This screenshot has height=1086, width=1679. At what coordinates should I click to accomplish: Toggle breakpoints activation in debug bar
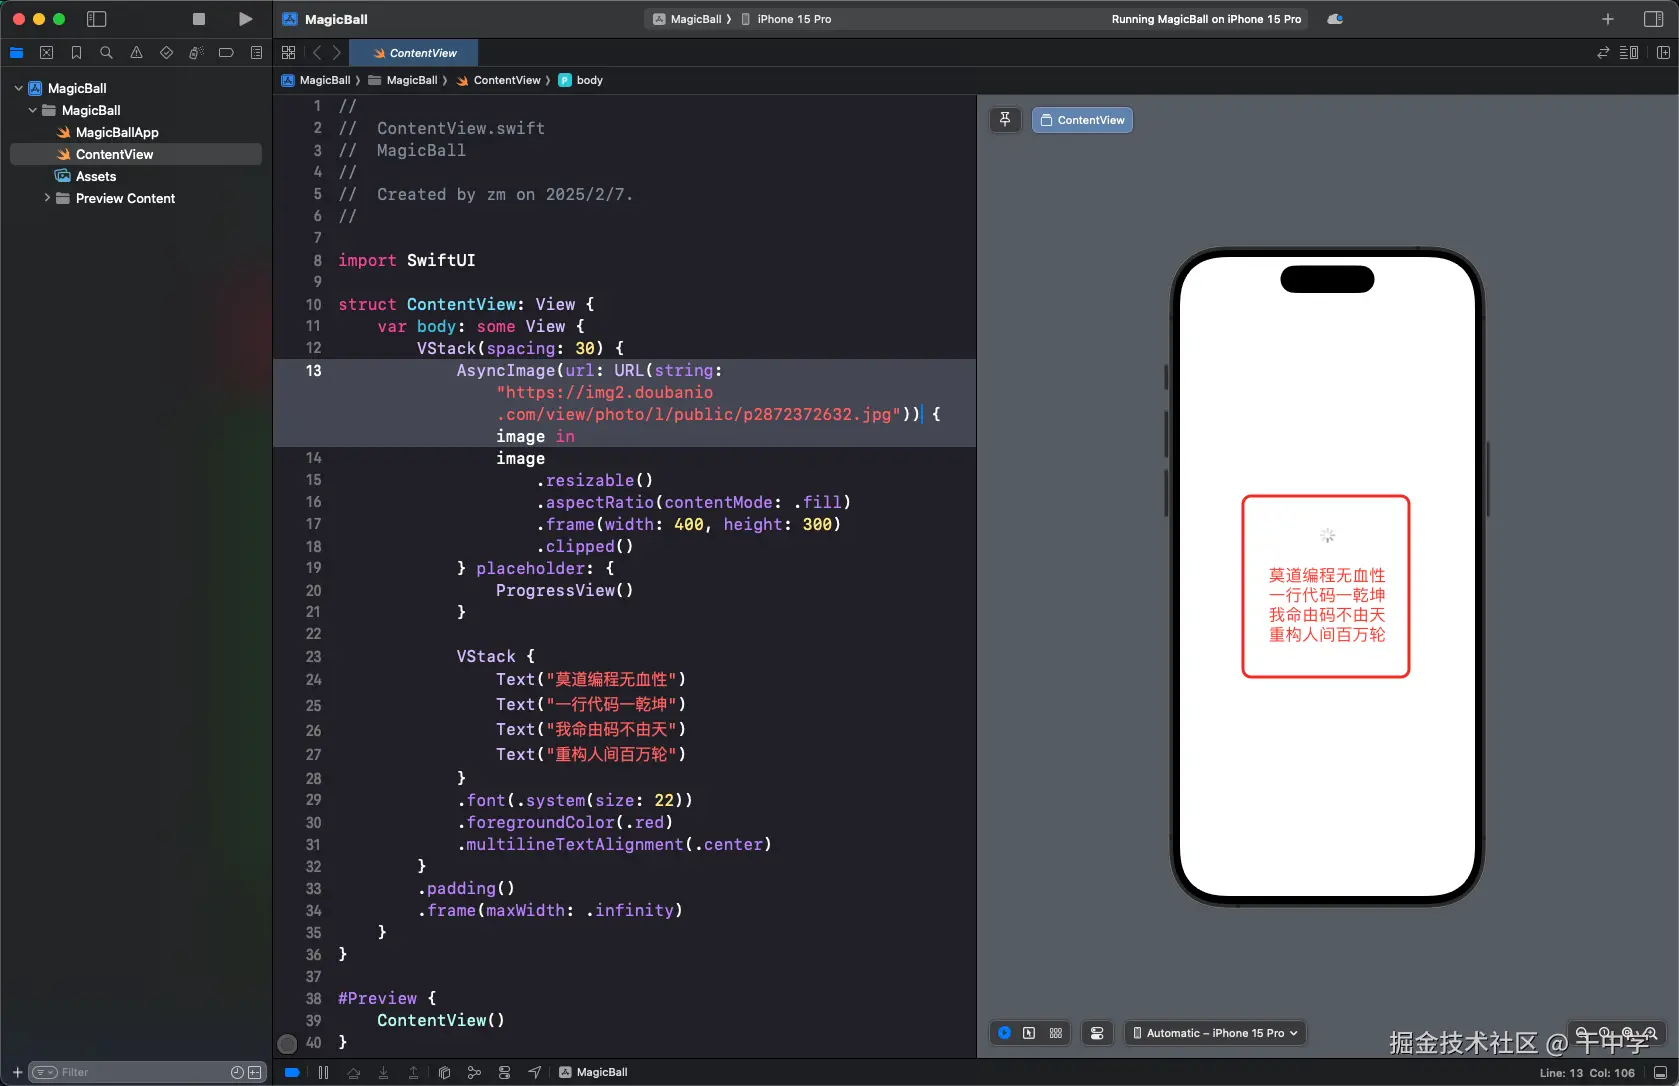(x=292, y=1073)
